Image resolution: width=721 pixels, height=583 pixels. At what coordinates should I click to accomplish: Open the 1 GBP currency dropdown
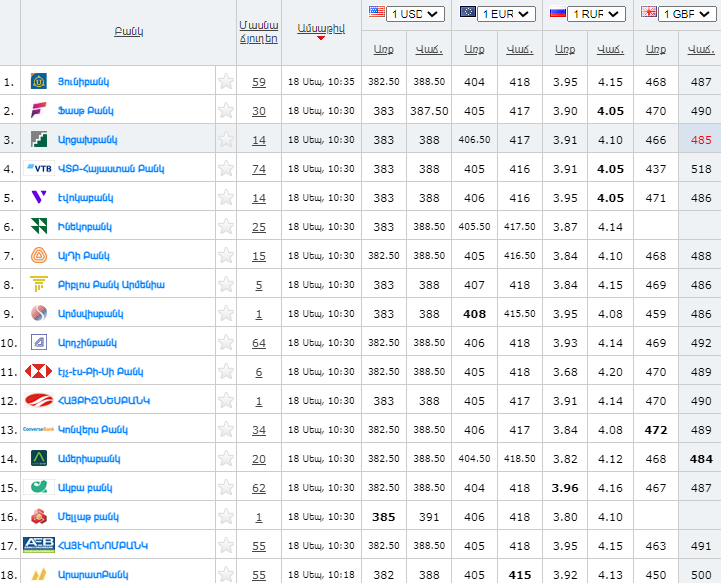pyautogui.click(x=687, y=14)
